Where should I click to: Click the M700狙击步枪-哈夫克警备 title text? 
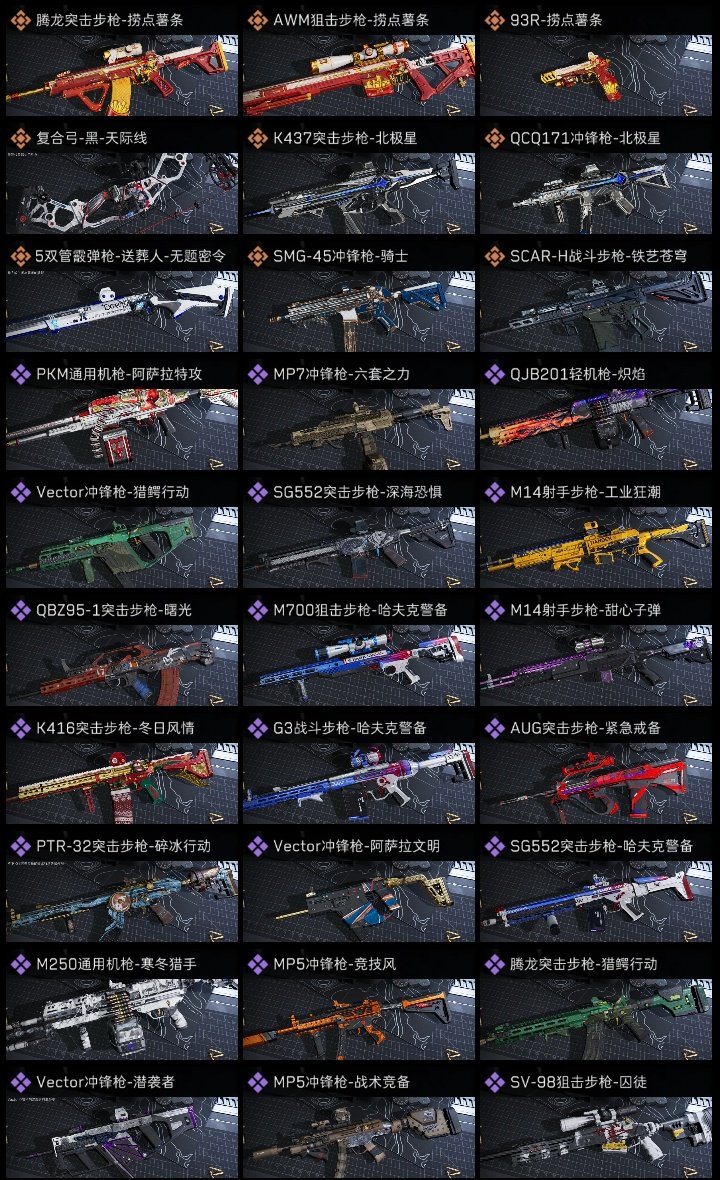coord(360,610)
